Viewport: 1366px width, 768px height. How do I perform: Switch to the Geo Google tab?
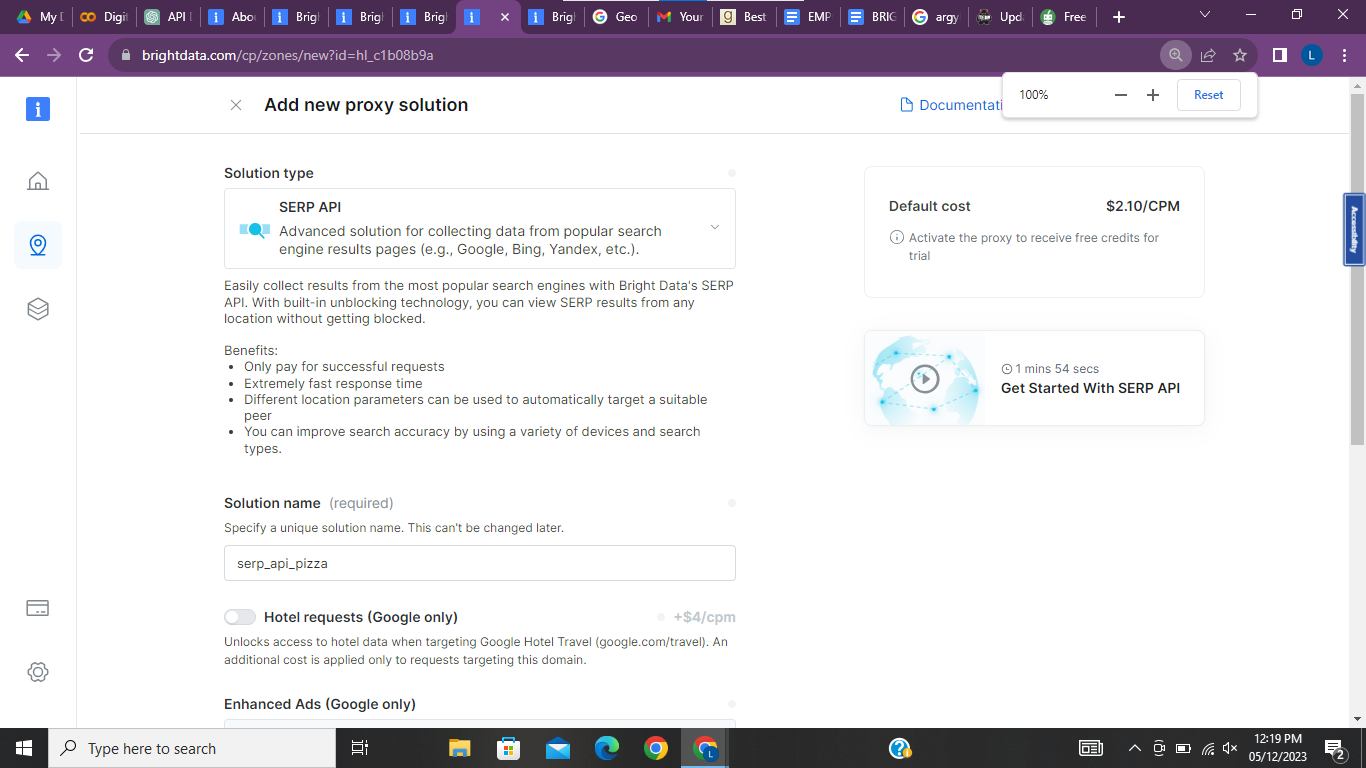615,17
